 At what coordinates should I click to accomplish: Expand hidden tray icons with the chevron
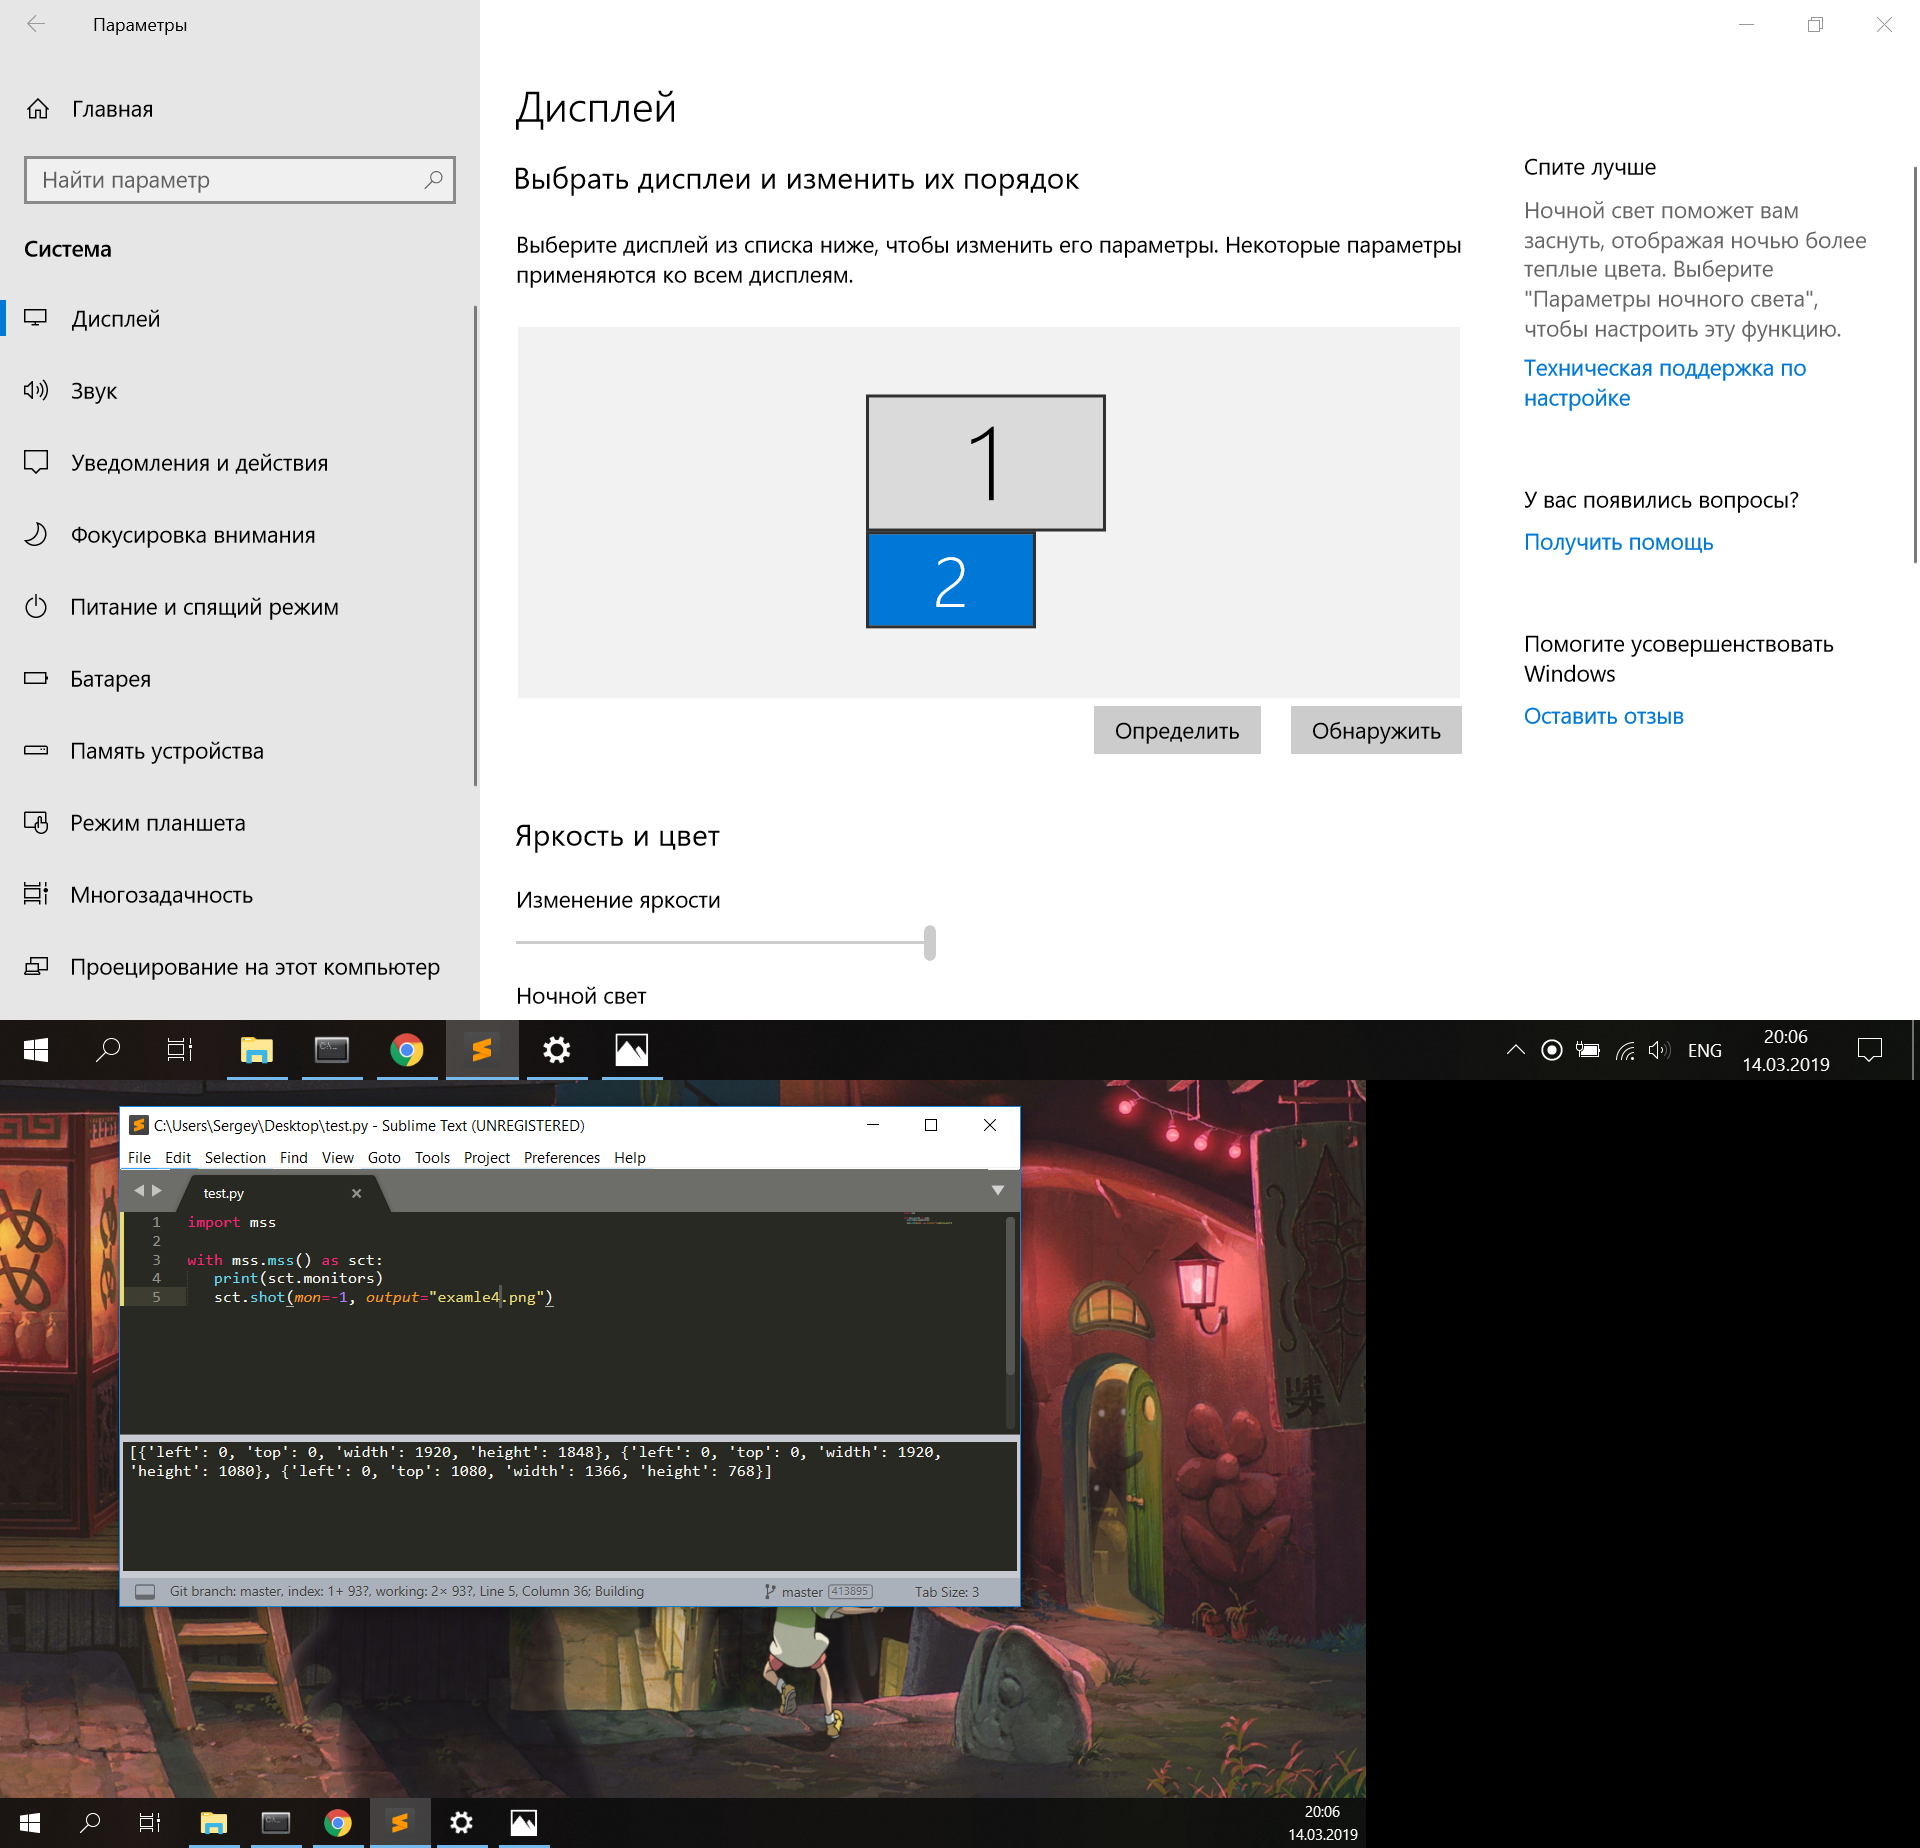click(1514, 1050)
